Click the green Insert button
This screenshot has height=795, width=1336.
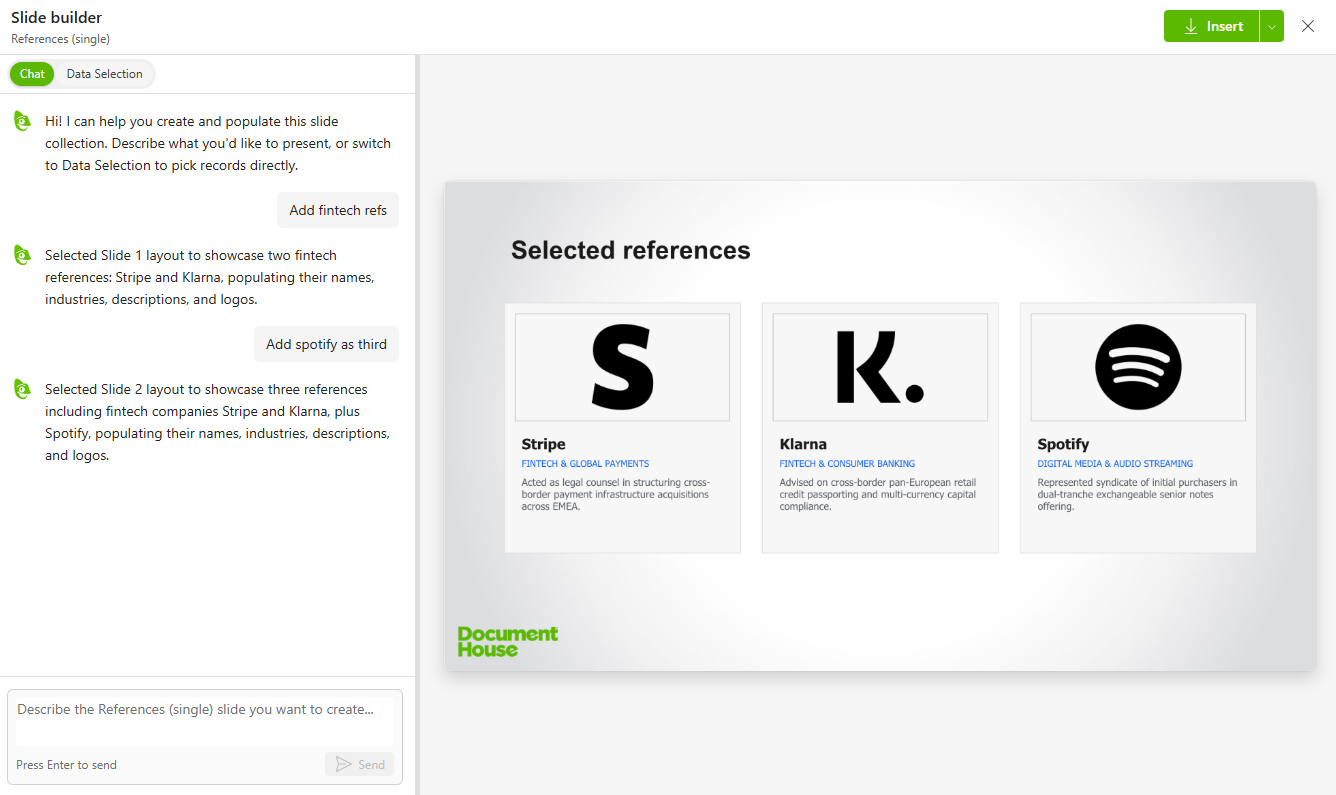(x=1211, y=27)
